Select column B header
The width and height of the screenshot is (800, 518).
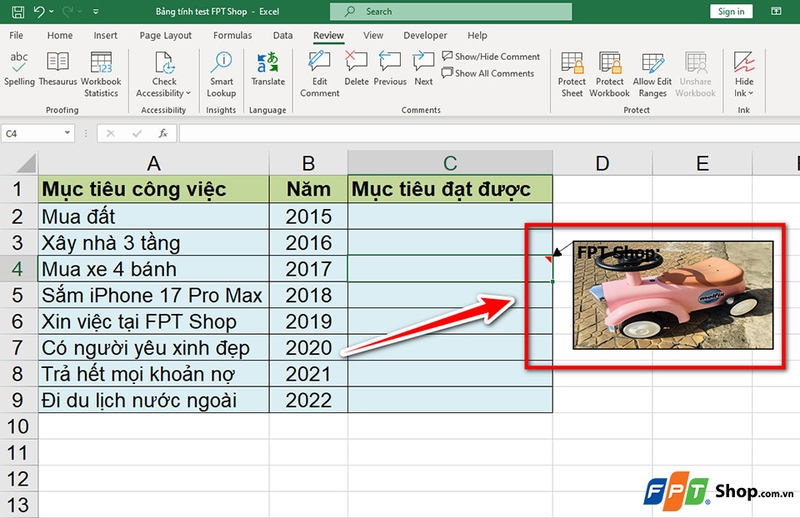coord(308,163)
